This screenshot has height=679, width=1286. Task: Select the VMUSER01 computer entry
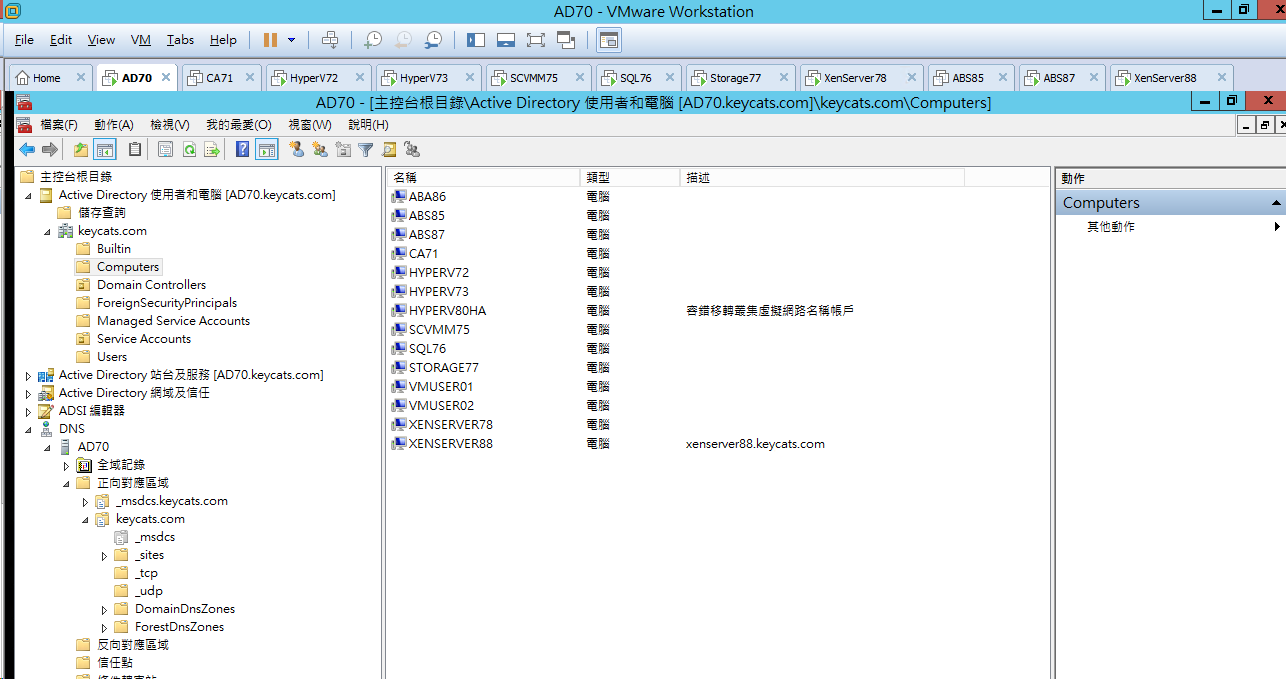pyautogui.click(x=441, y=387)
